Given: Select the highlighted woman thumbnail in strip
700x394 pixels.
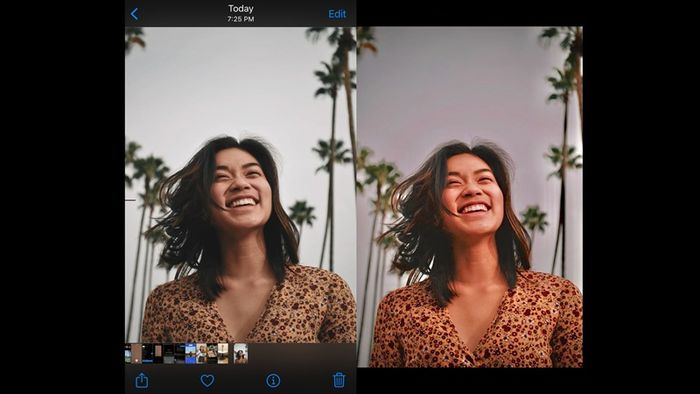Looking at the screenshot, I should click(241, 353).
